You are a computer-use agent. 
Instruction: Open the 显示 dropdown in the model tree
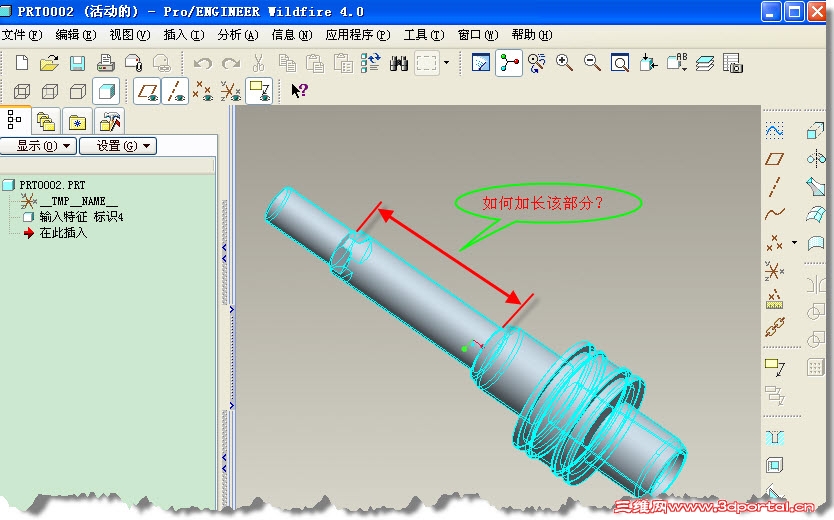38,146
